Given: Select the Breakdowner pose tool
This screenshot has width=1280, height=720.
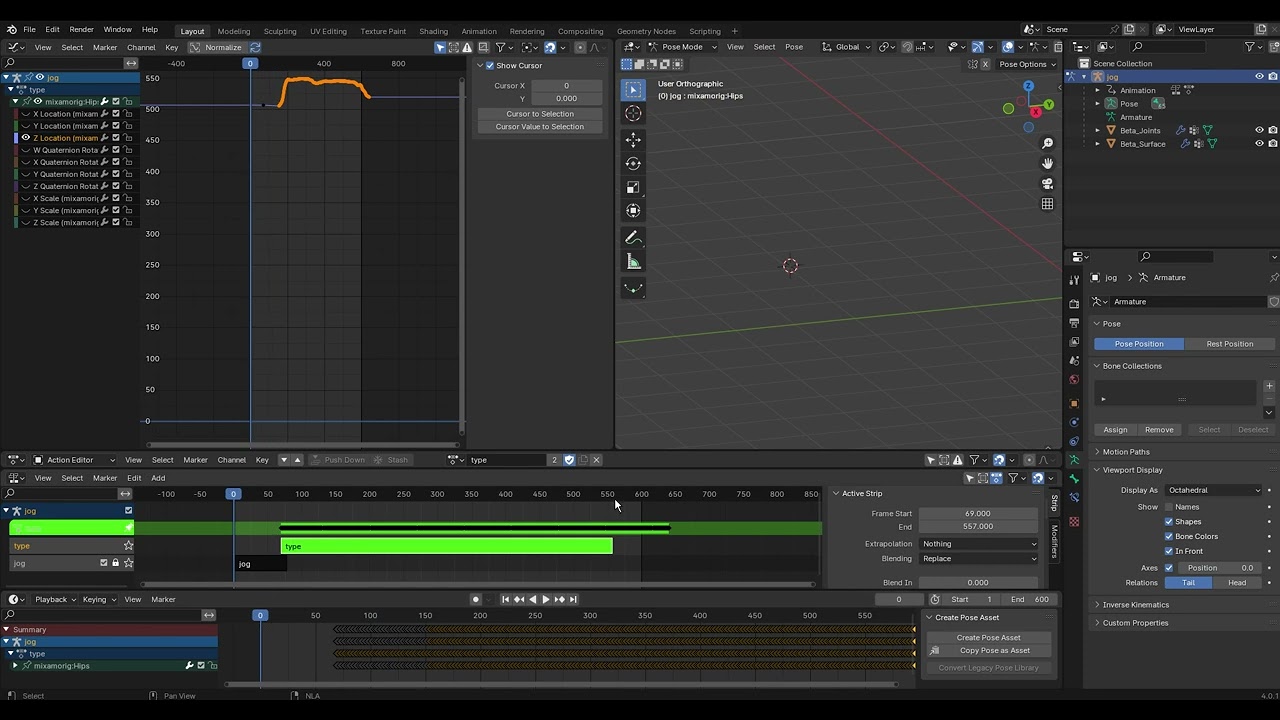Looking at the screenshot, I should pyautogui.click(x=633, y=288).
